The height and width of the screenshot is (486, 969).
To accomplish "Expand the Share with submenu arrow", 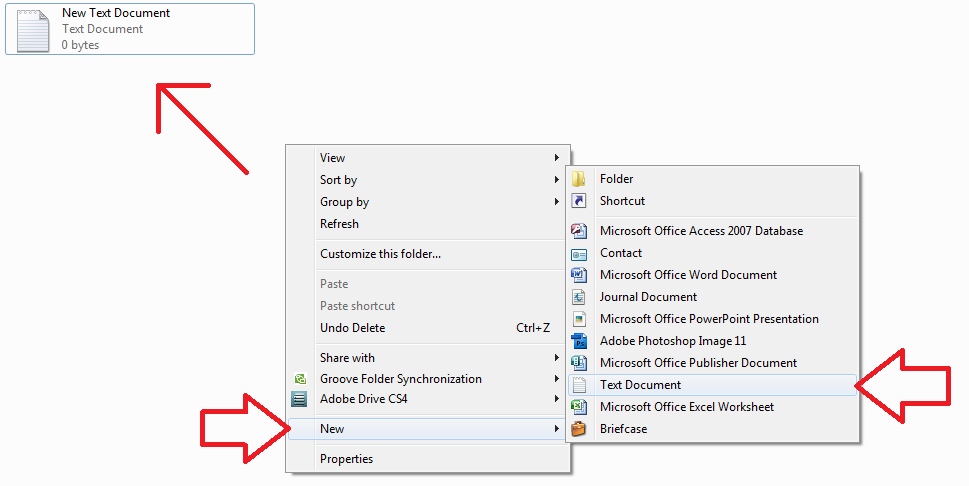I will (x=557, y=357).
